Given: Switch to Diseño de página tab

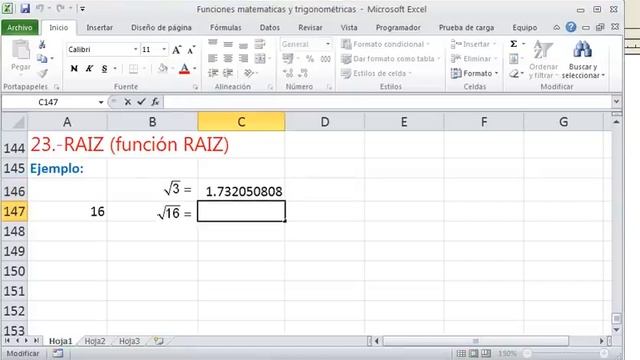Looking at the screenshot, I should pos(161,27).
